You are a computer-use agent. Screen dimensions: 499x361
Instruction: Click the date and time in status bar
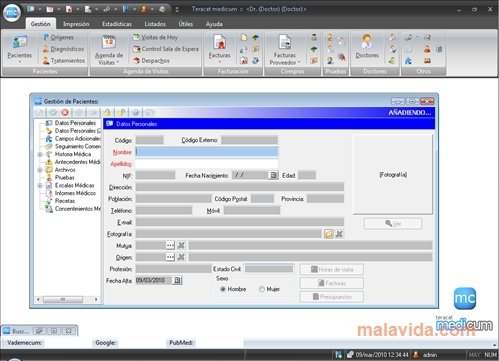[382, 355]
